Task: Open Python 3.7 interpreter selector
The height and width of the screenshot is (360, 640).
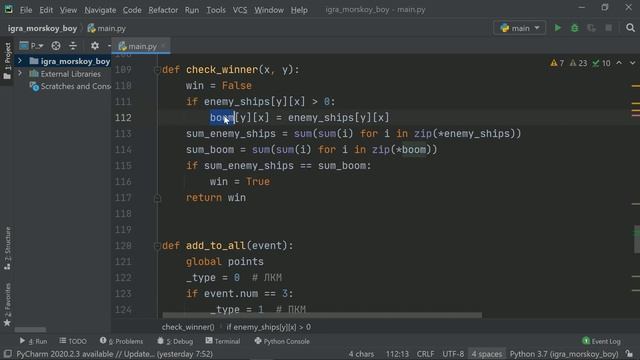Action: 564,353
